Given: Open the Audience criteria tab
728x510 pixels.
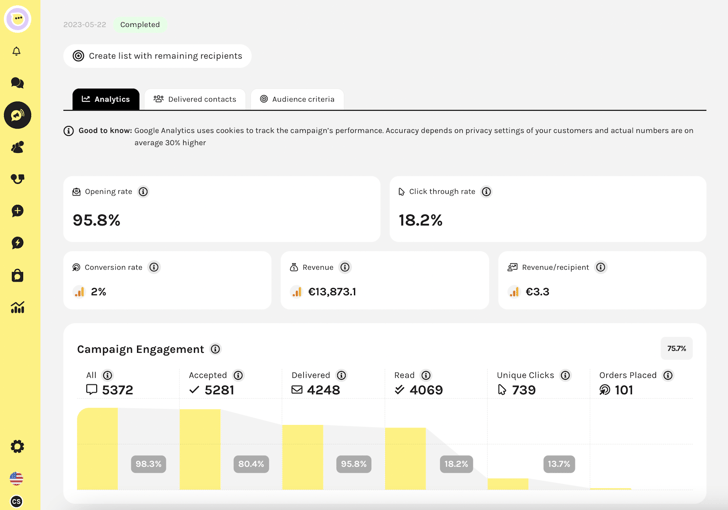Looking at the screenshot, I should pos(297,99).
